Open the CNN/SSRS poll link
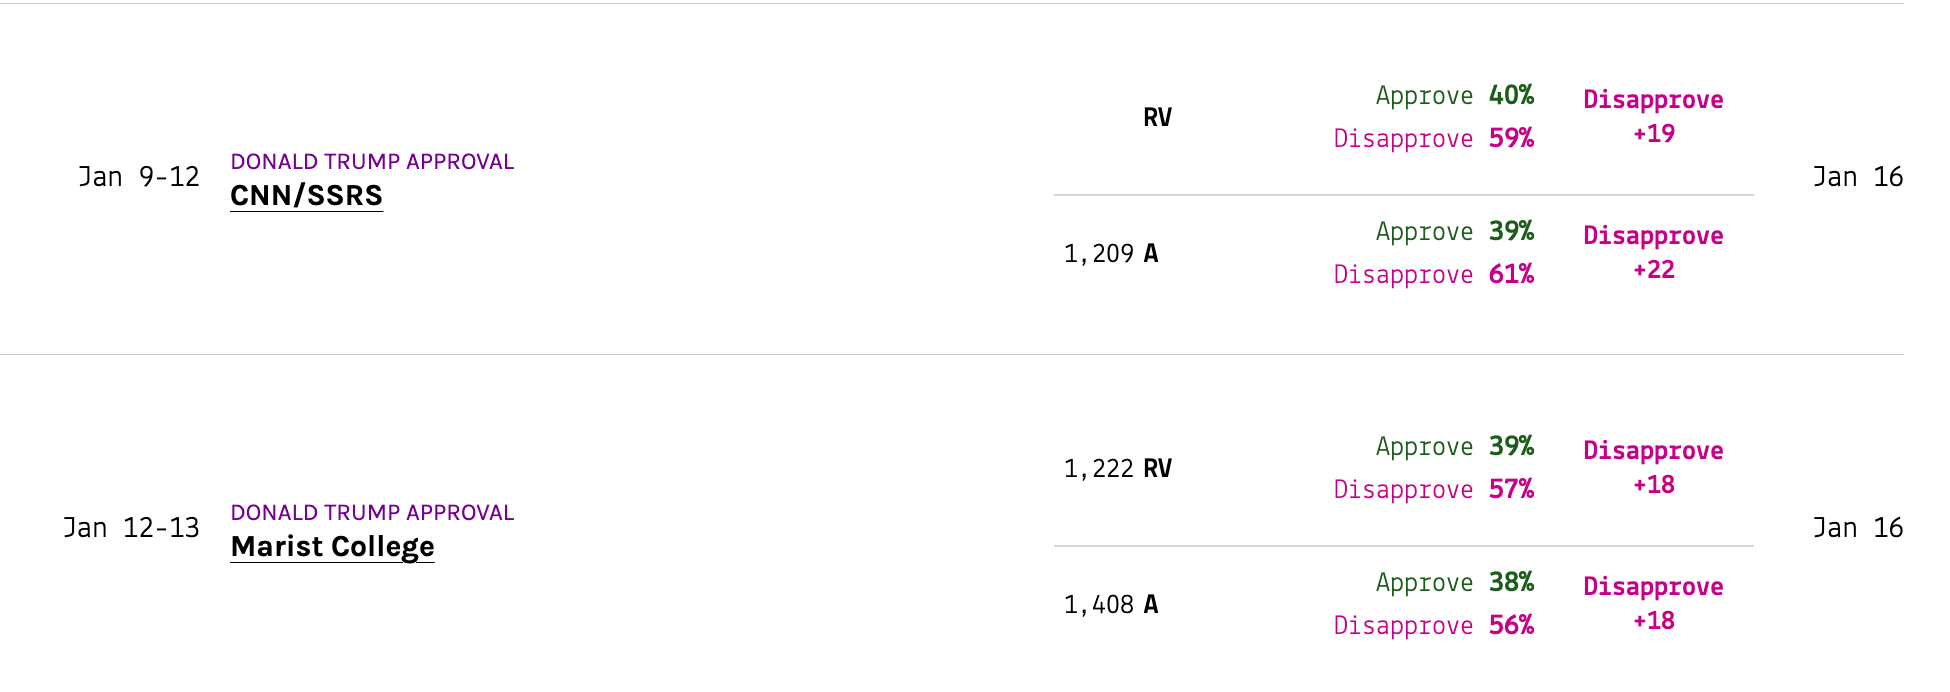Viewport: 1950px width, 692px height. [x=306, y=195]
